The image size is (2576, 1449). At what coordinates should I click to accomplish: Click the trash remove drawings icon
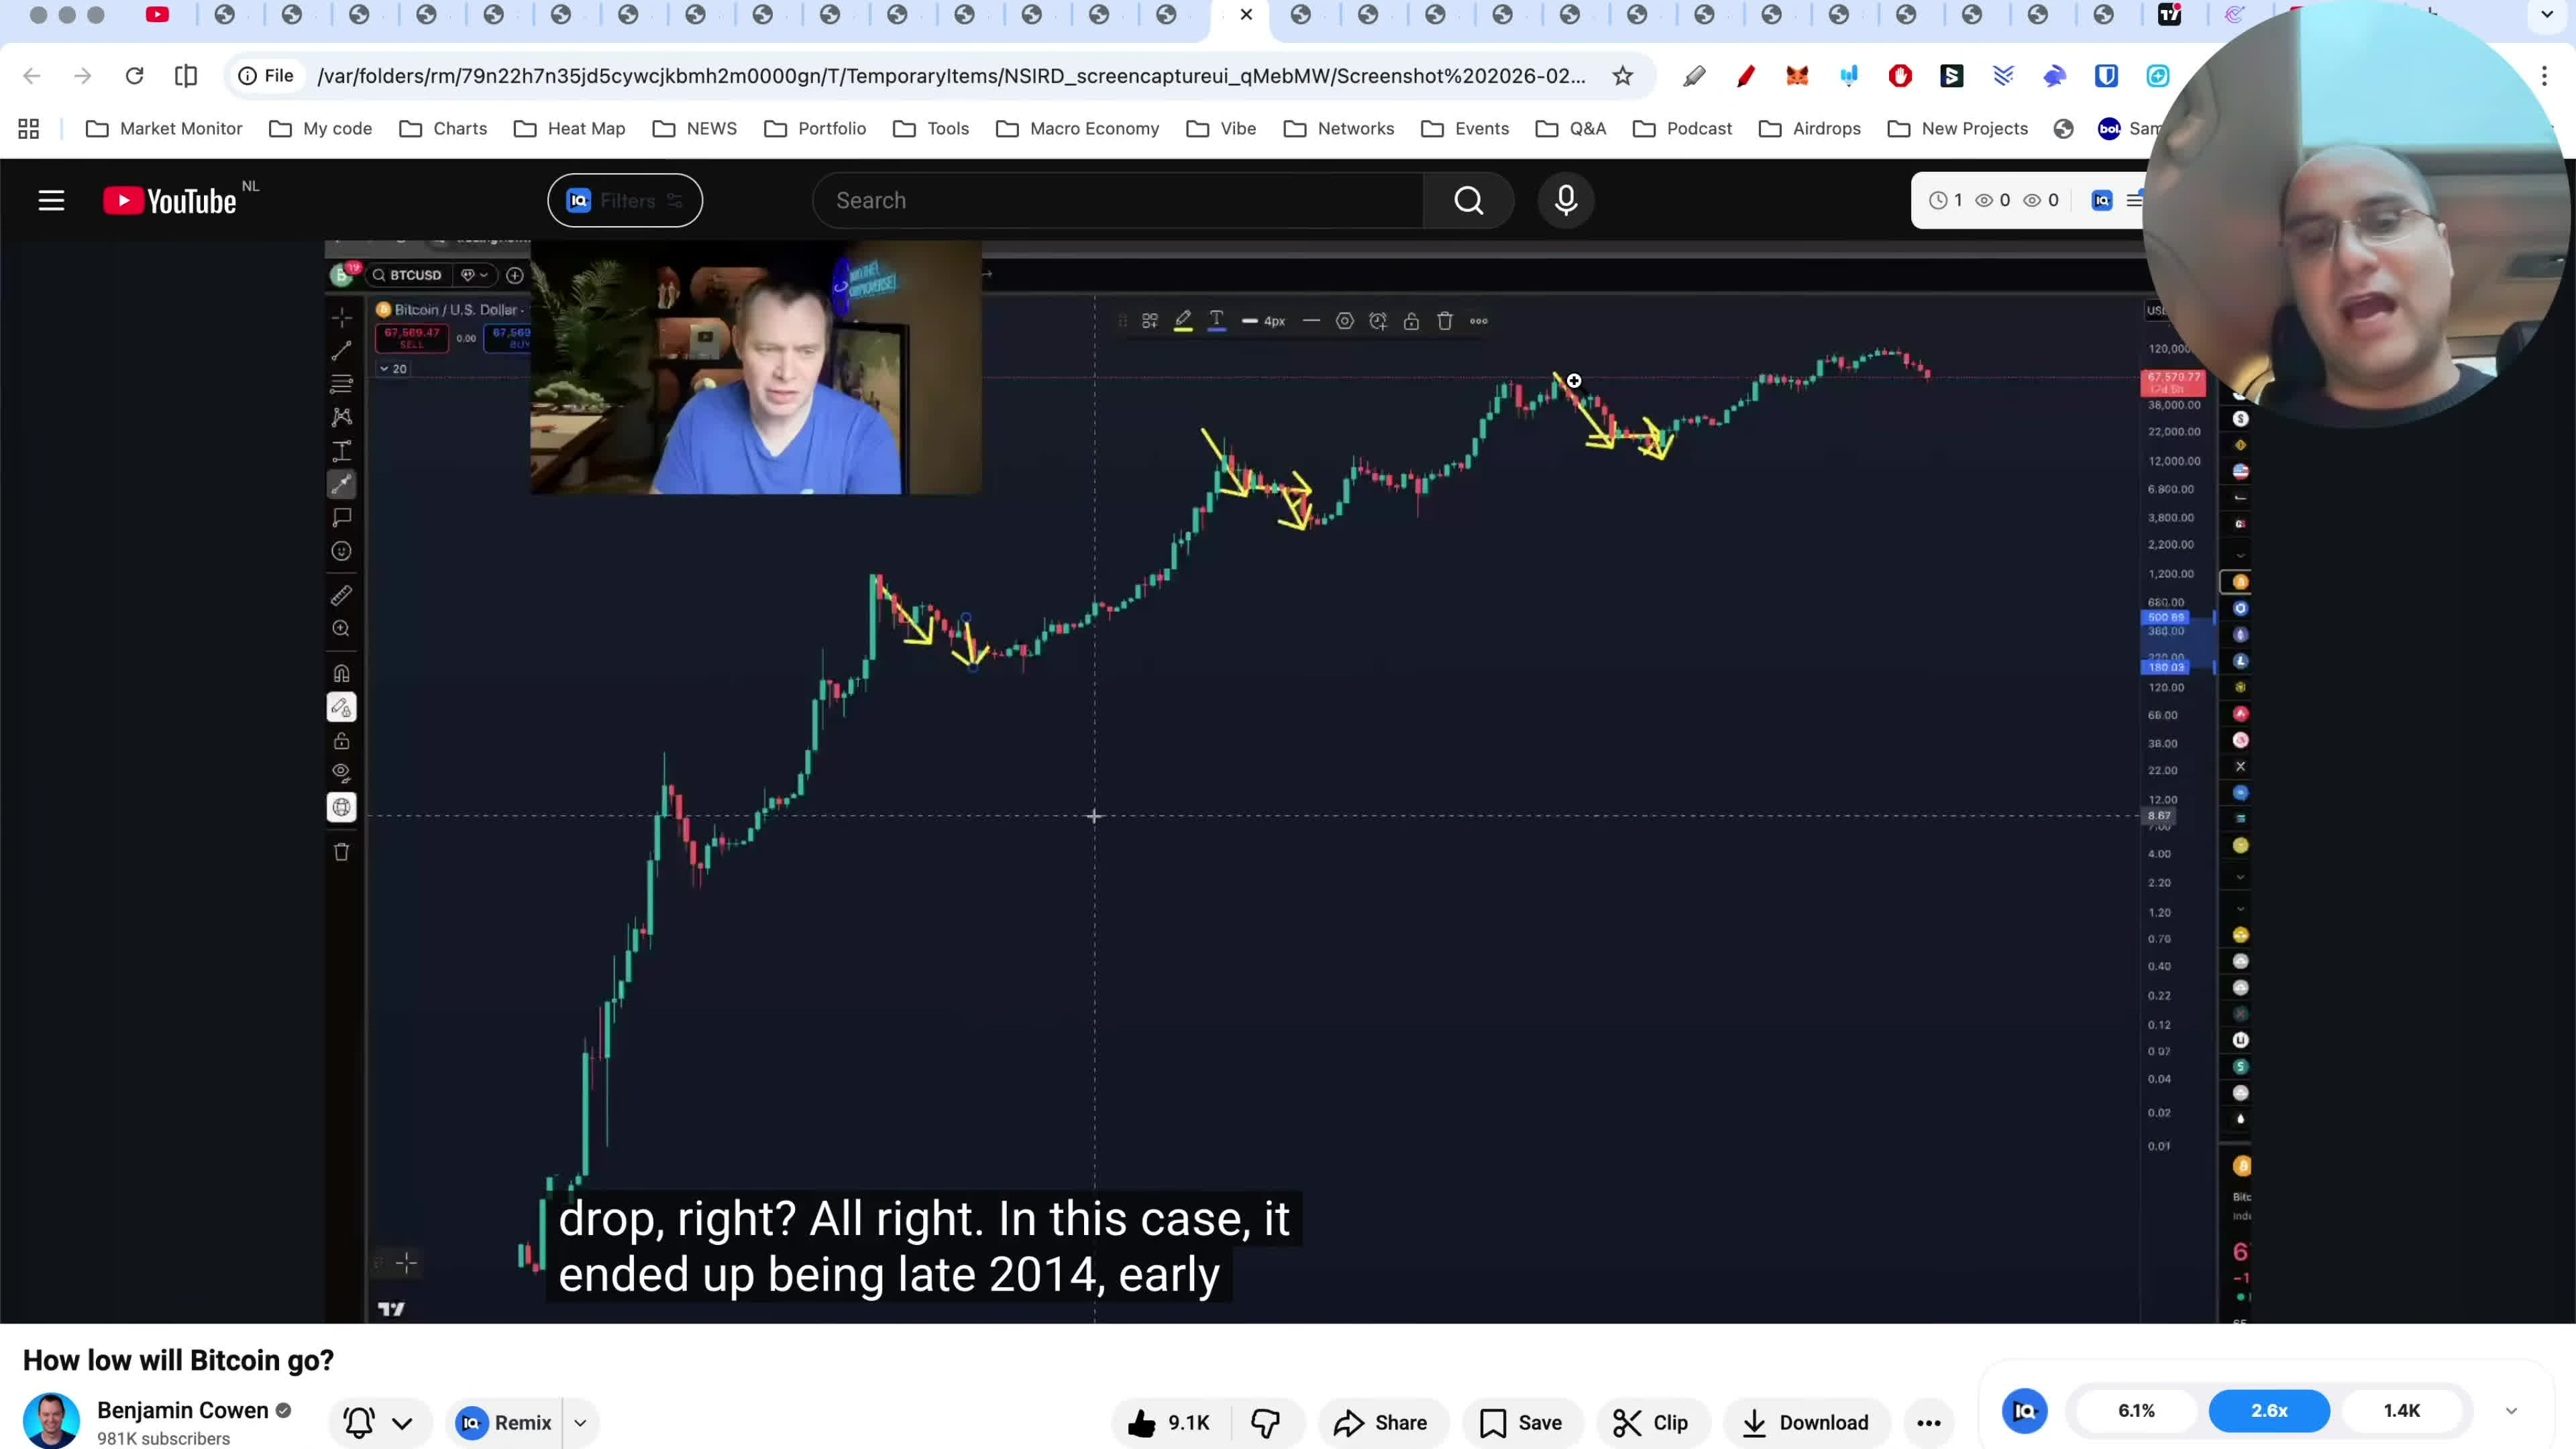(x=341, y=852)
